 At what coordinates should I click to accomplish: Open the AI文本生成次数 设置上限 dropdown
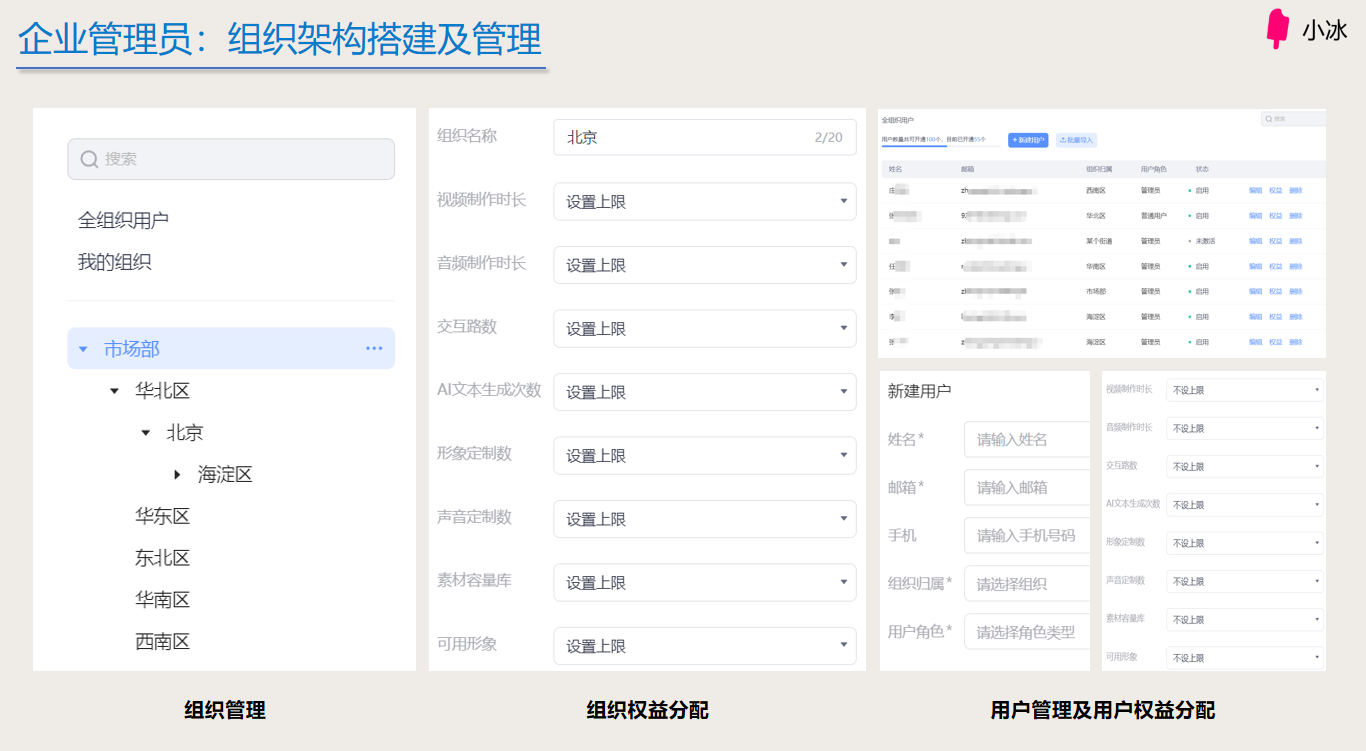click(x=705, y=392)
